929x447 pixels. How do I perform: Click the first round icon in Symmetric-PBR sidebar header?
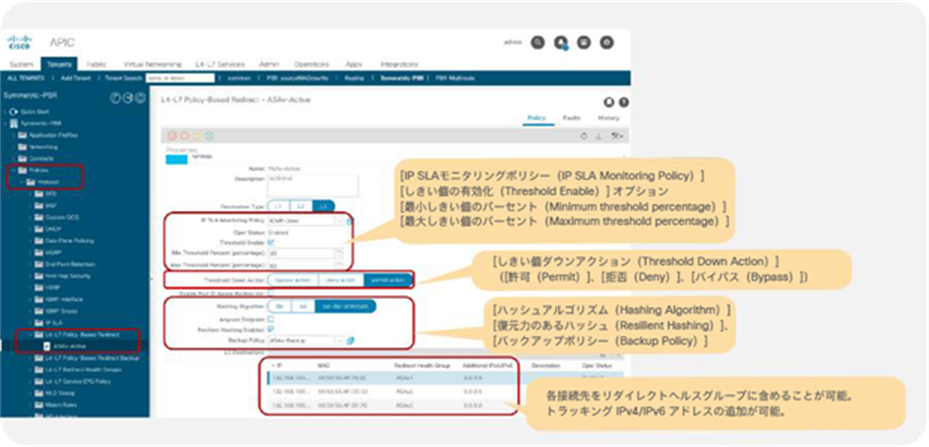116,98
